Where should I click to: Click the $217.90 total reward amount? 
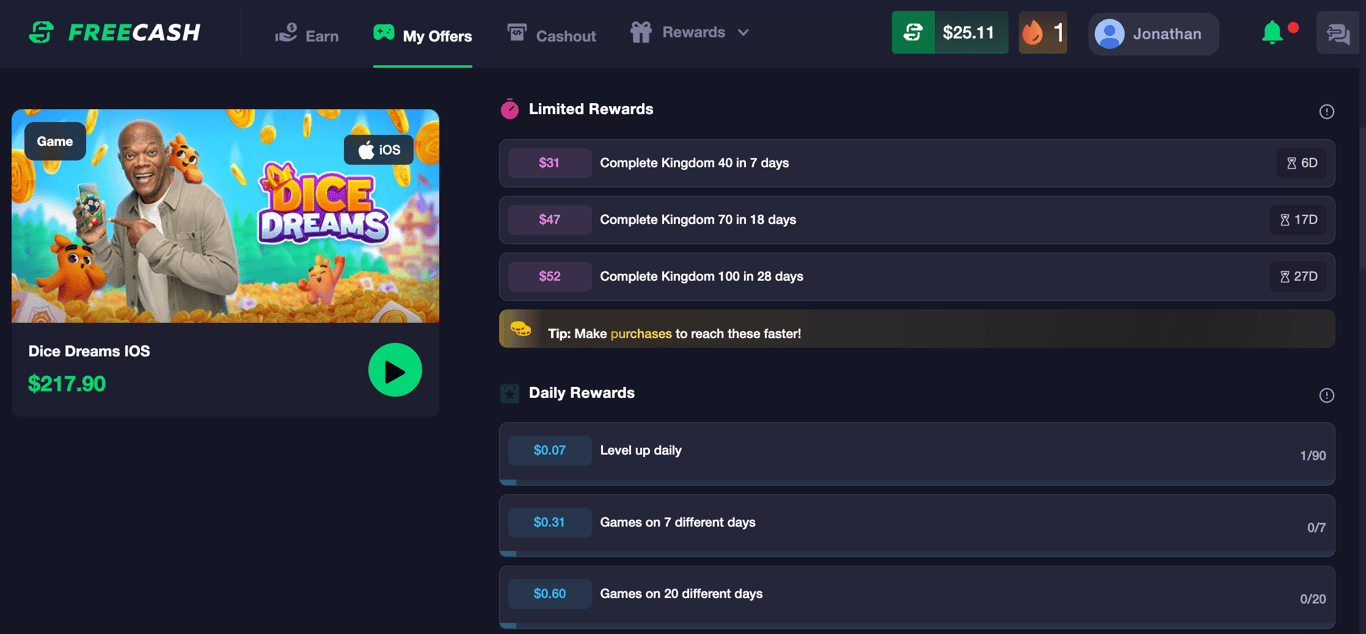67,384
